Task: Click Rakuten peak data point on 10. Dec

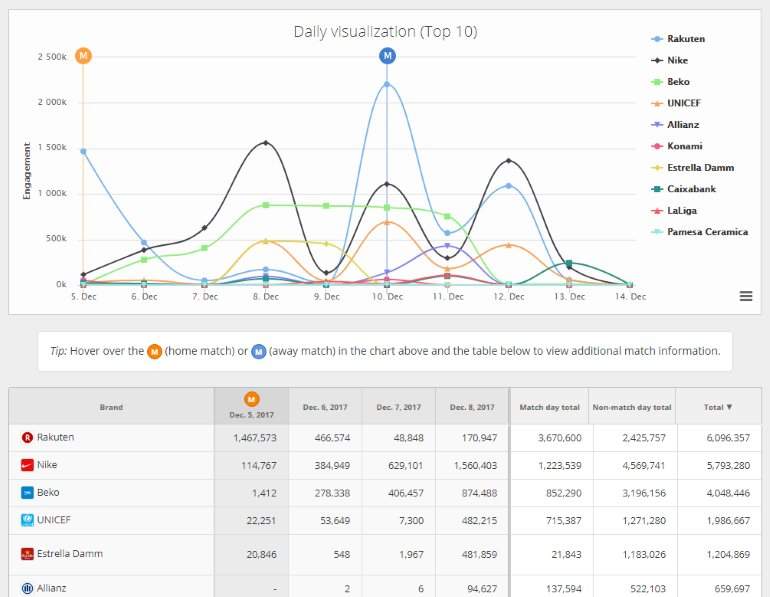Action: (x=387, y=84)
